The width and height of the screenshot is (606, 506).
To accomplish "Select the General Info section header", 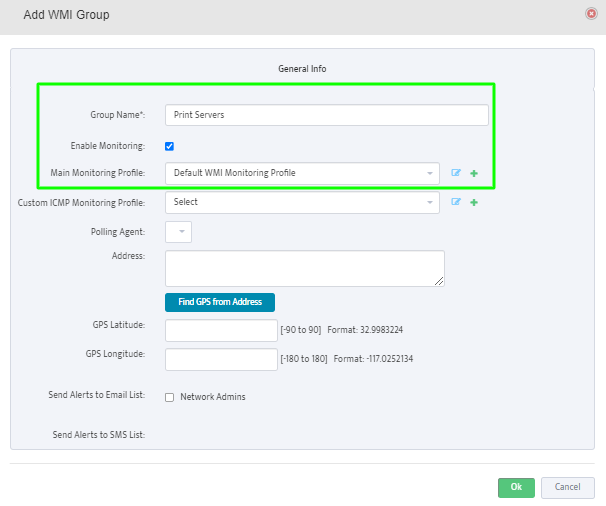I will click(302, 69).
